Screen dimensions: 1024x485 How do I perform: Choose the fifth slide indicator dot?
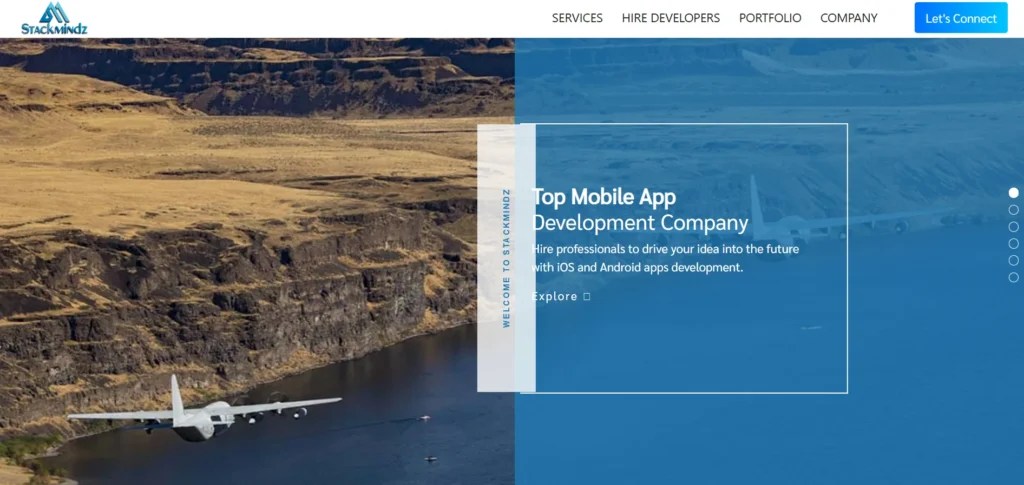click(x=1013, y=260)
